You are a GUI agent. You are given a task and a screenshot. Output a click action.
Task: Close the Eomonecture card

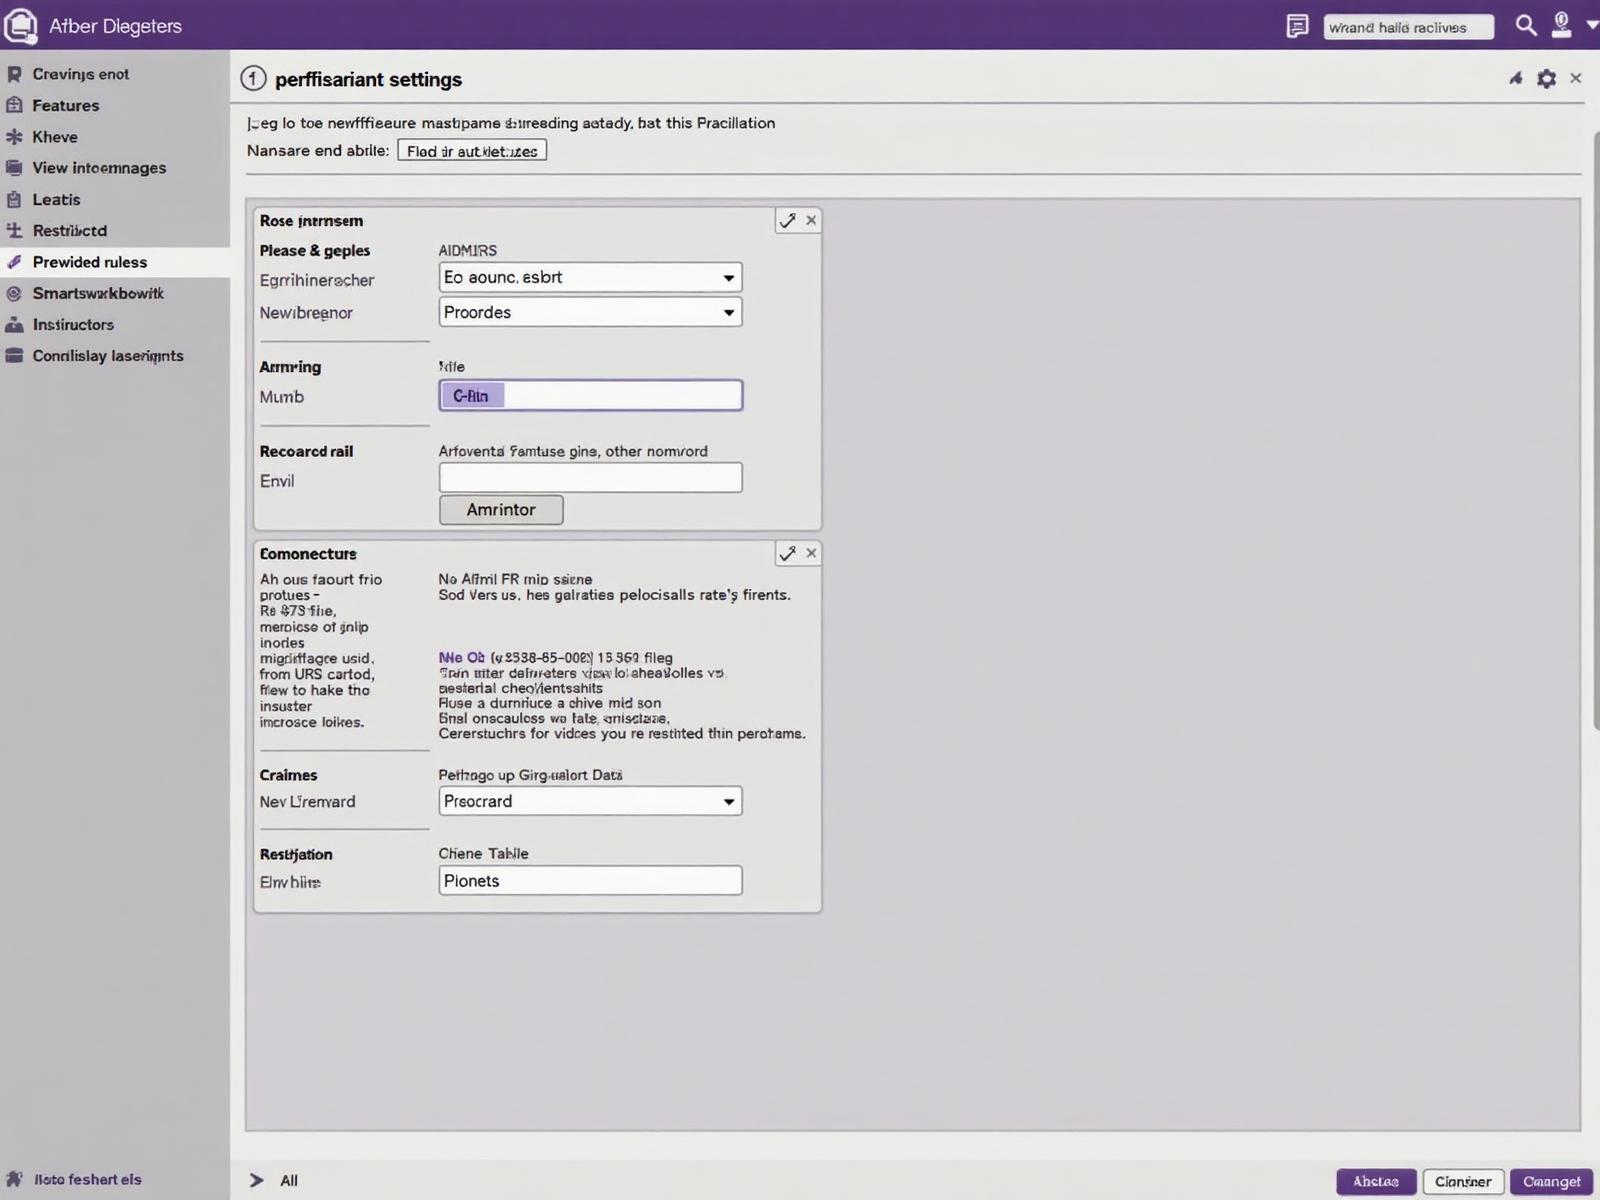(x=811, y=553)
